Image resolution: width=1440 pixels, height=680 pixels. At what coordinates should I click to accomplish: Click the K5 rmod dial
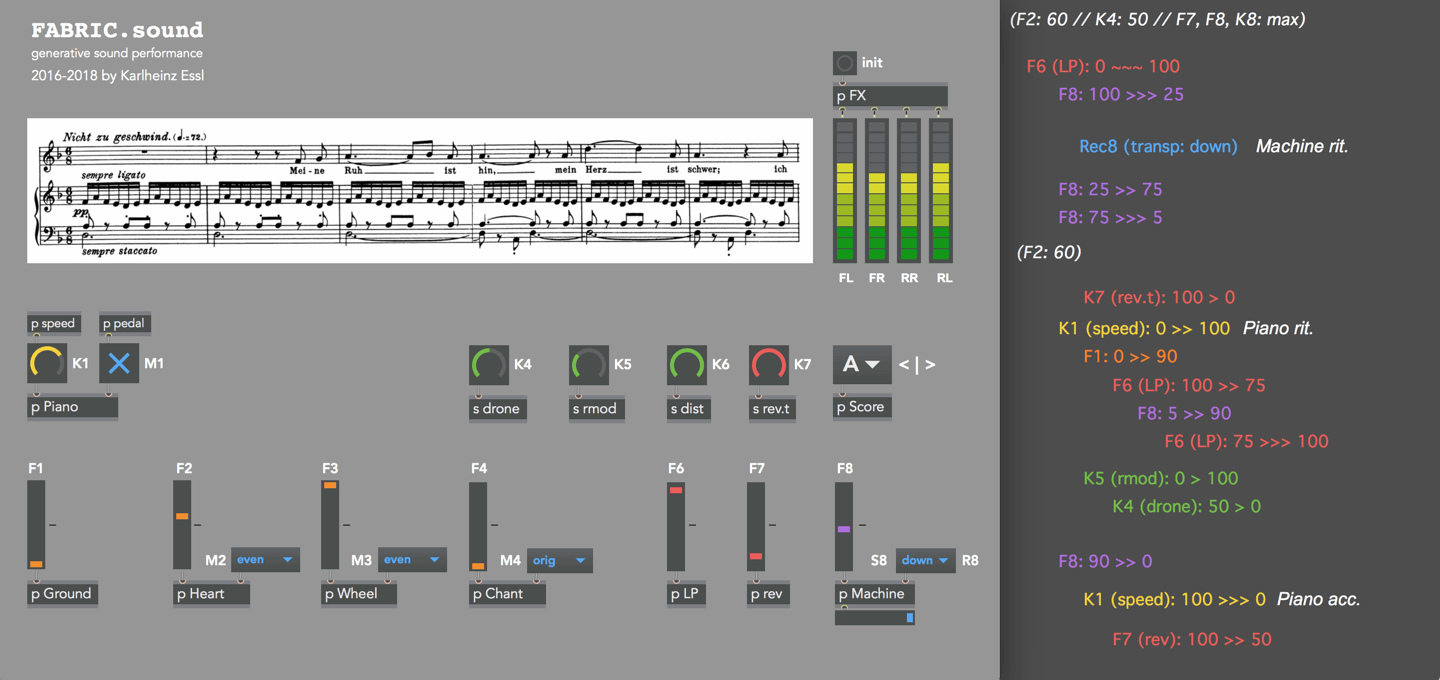[x=588, y=364]
